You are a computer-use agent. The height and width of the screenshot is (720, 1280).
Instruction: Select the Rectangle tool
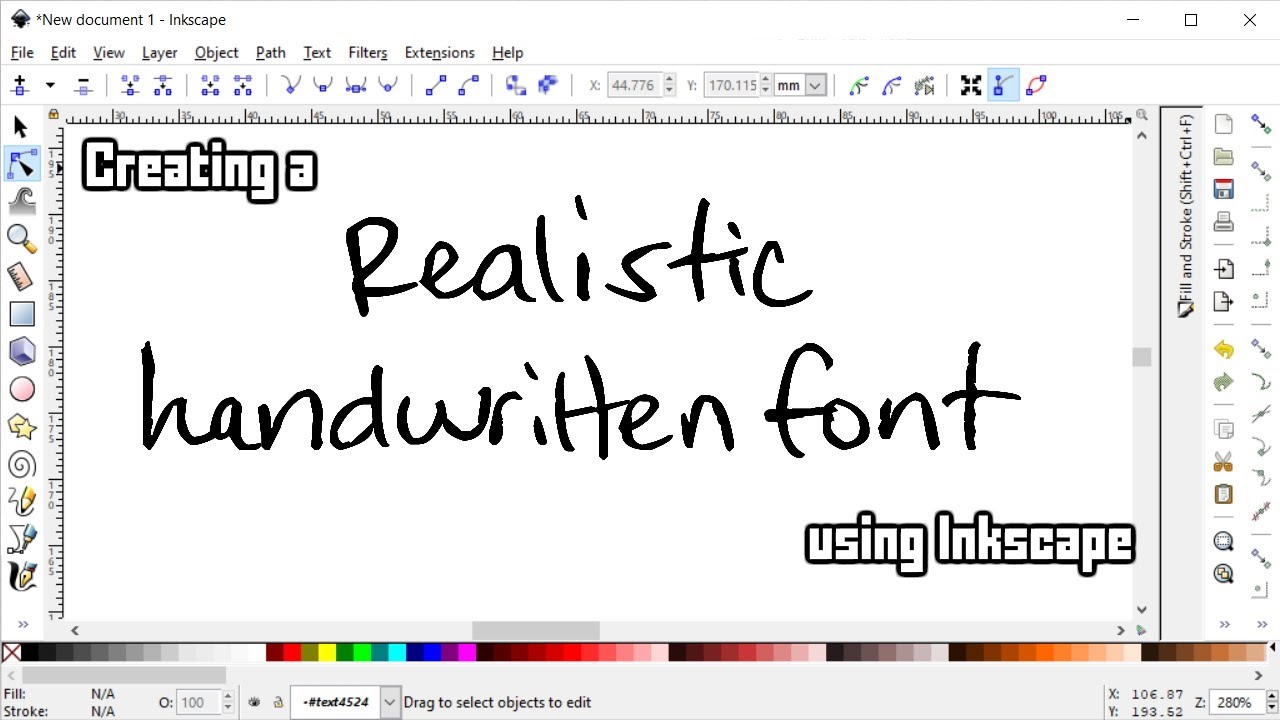[x=21, y=314]
